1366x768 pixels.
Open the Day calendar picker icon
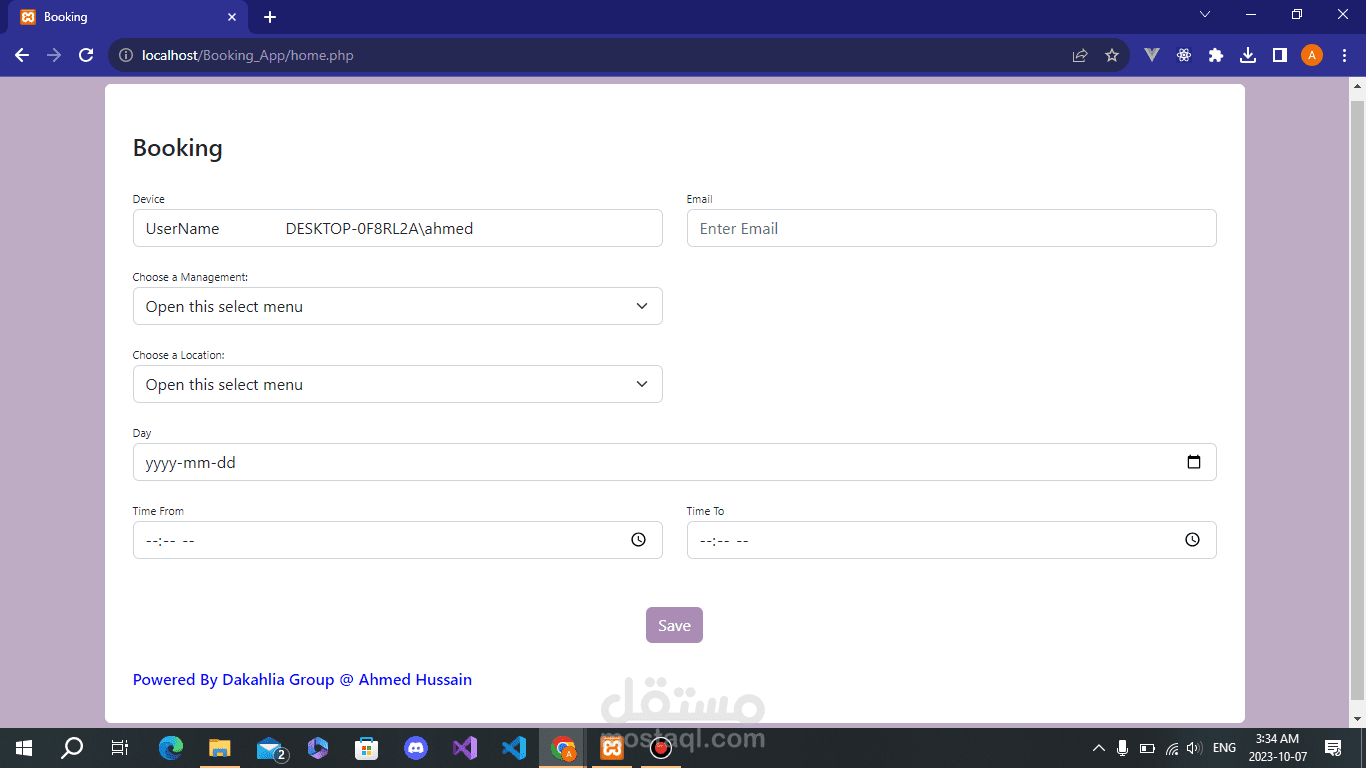pos(1193,462)
